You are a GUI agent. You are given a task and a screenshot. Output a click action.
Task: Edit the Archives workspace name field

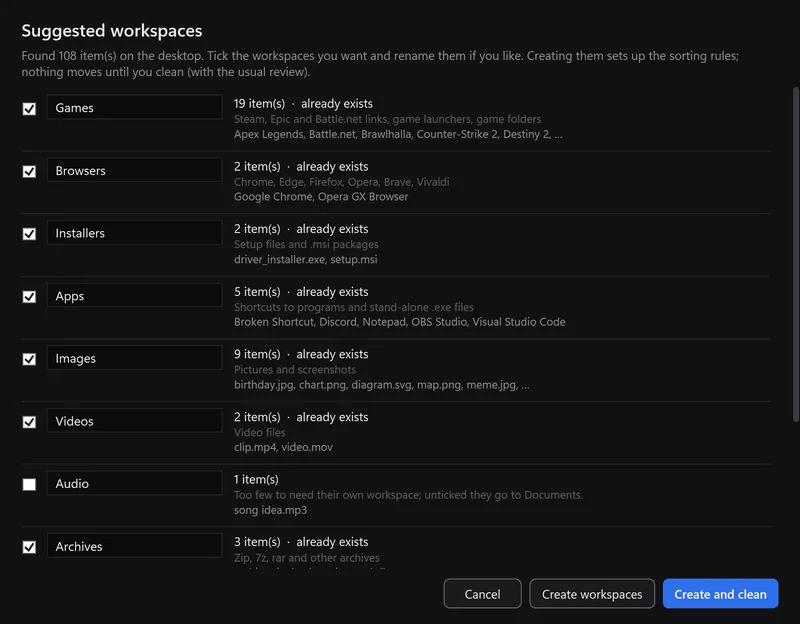135,546
